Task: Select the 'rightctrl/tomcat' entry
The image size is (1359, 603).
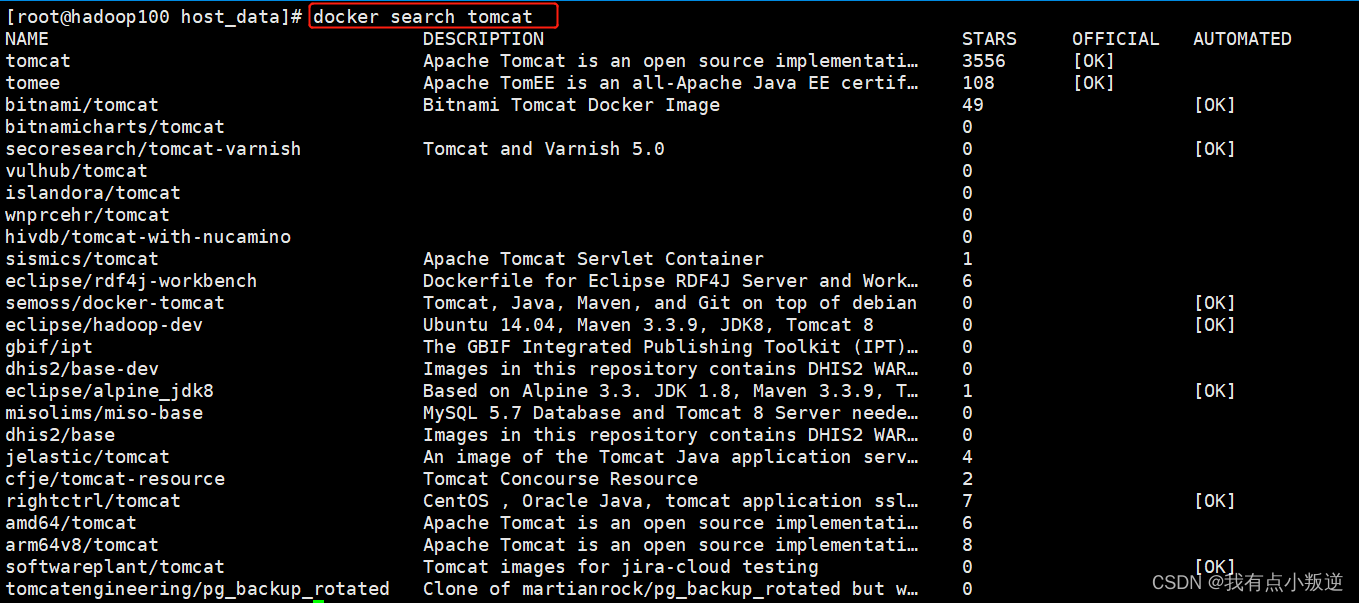Action: click(x=93, y=501)
